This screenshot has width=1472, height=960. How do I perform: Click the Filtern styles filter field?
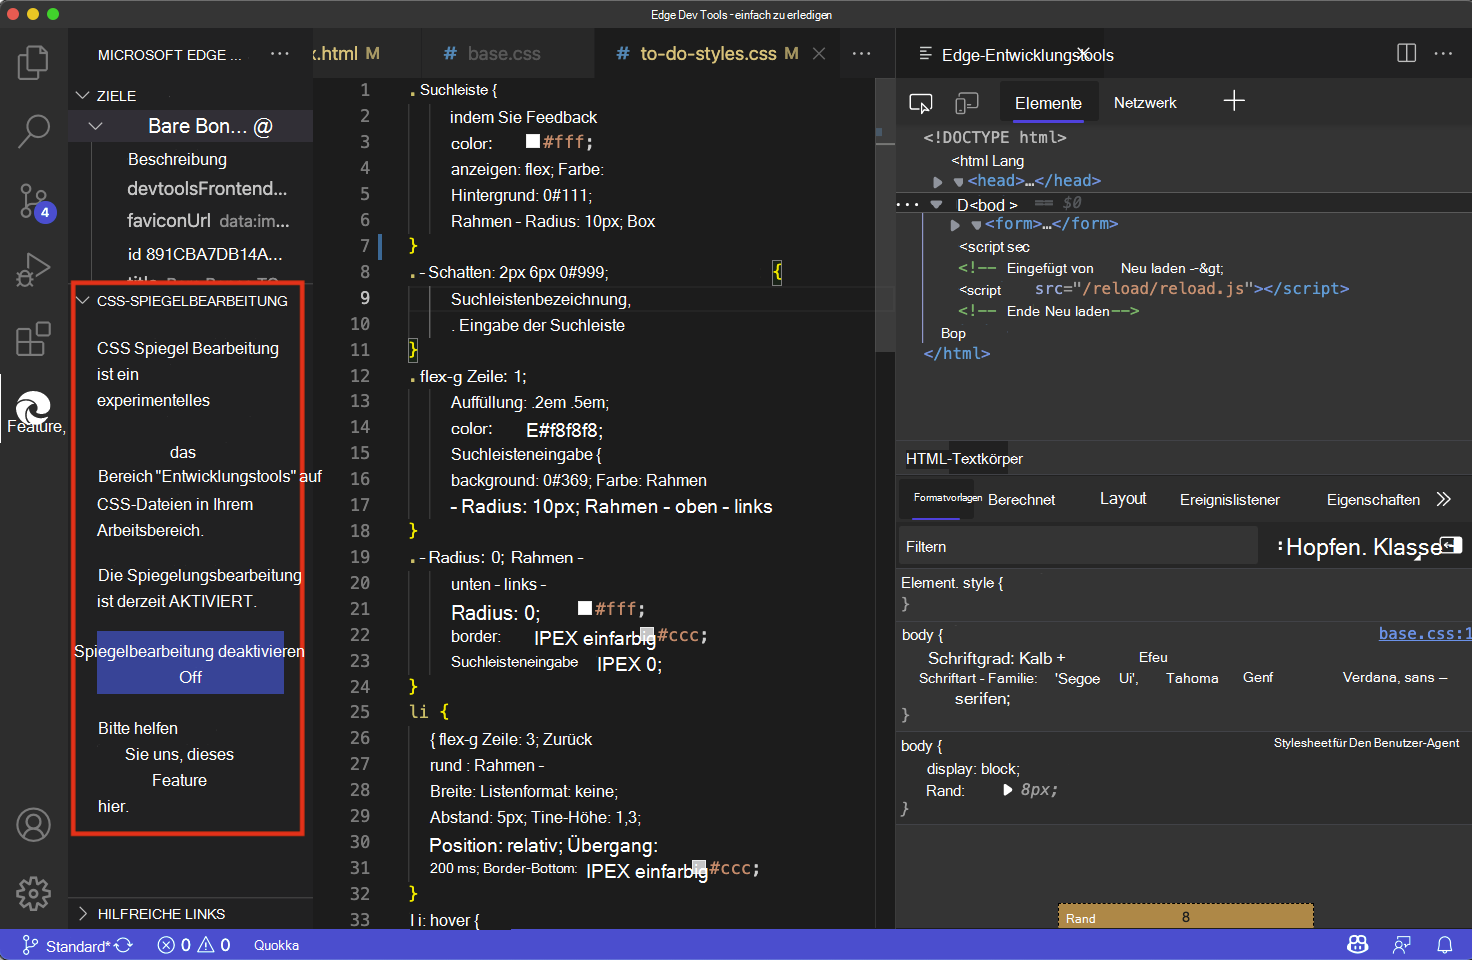[x=1078, y=546]
